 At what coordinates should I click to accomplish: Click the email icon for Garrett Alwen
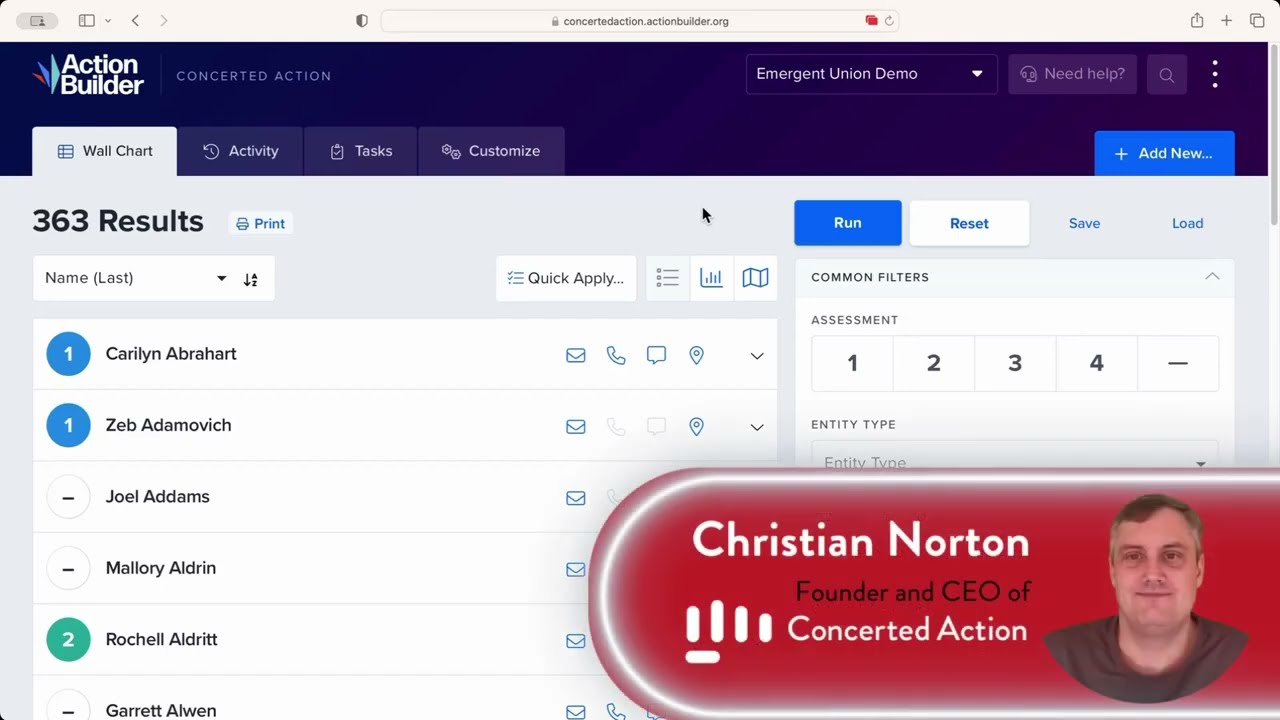(x=576, y=712)
